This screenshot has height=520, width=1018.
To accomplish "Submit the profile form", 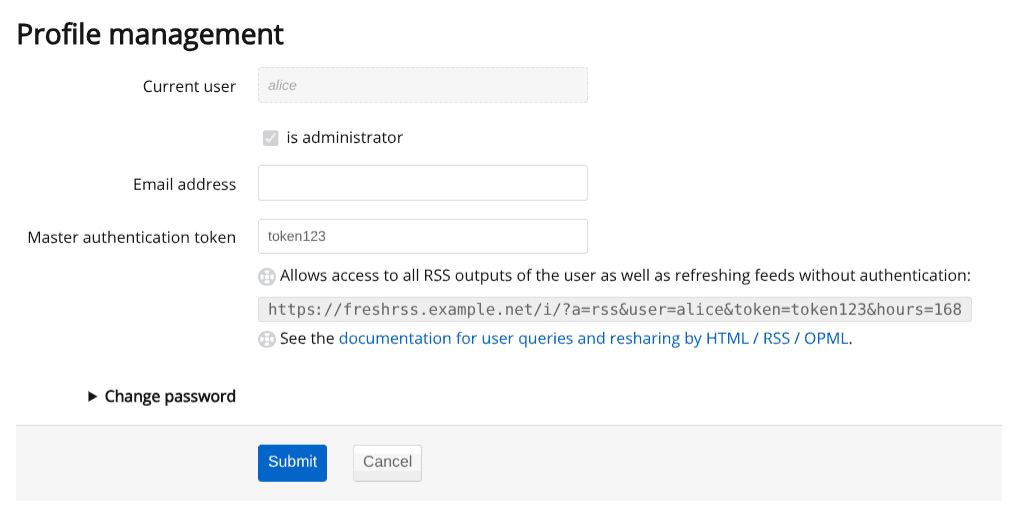I will (292, 462).
